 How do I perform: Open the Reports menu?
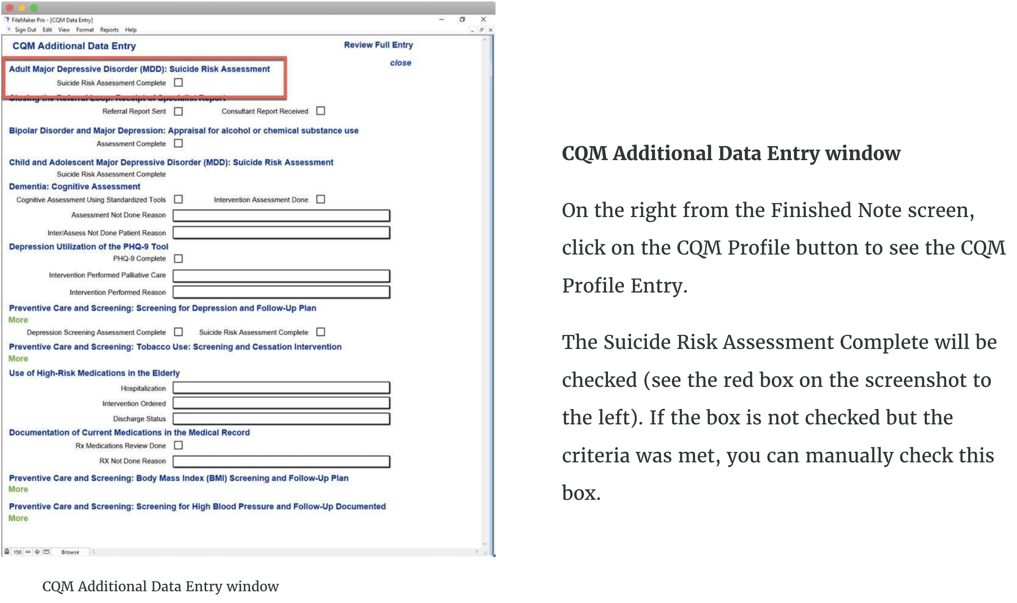(109, 30)
